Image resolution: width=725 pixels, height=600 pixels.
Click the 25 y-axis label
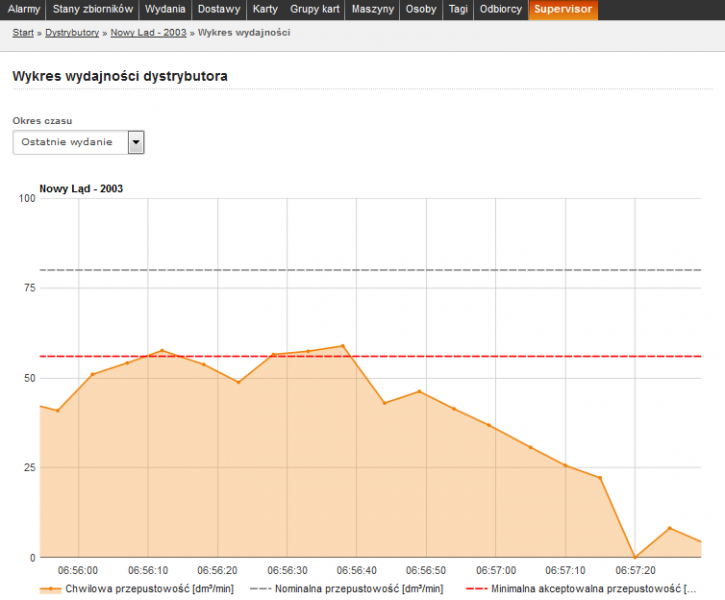30,467
